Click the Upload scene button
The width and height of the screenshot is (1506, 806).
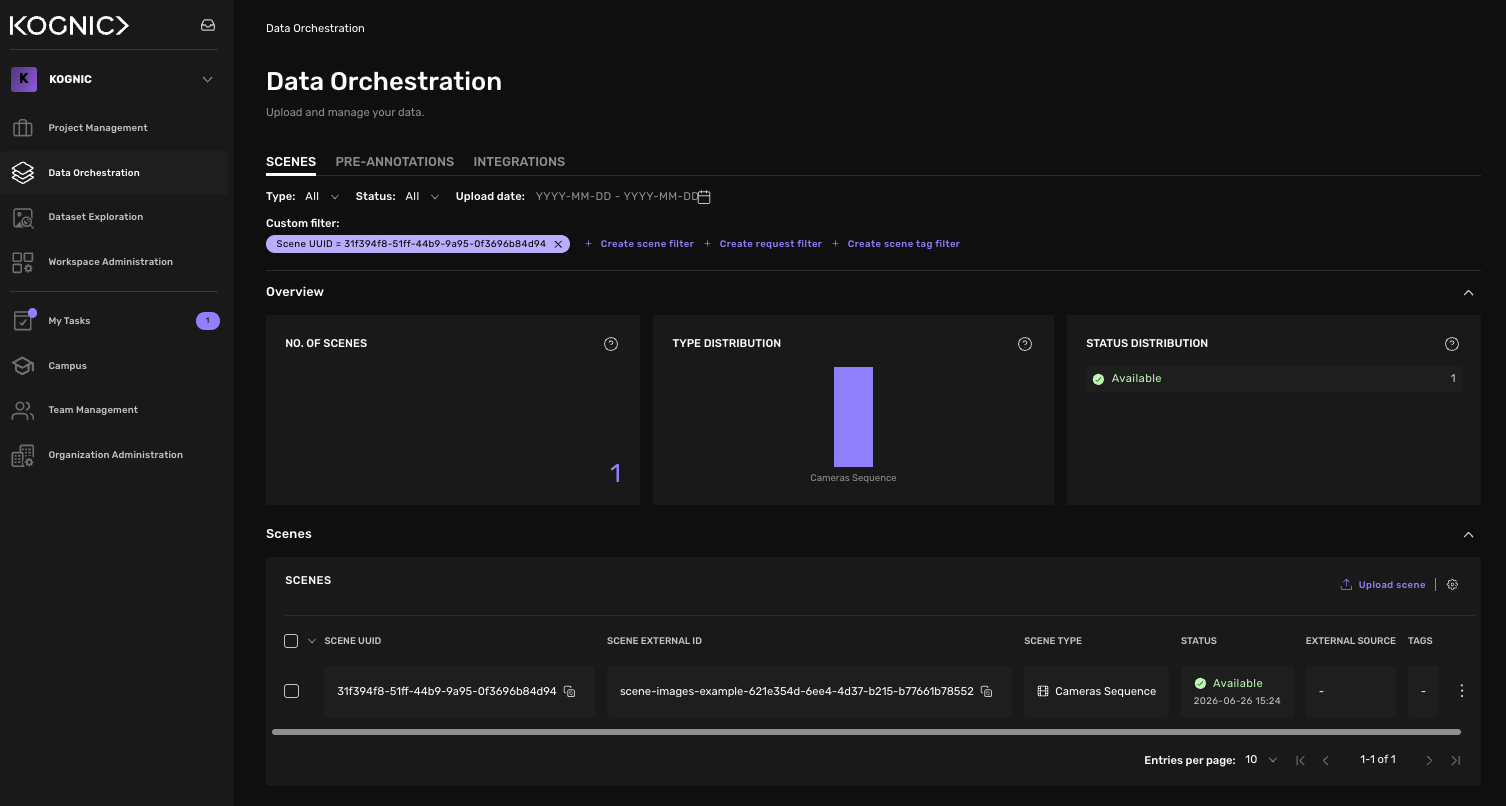(1383, 585)
